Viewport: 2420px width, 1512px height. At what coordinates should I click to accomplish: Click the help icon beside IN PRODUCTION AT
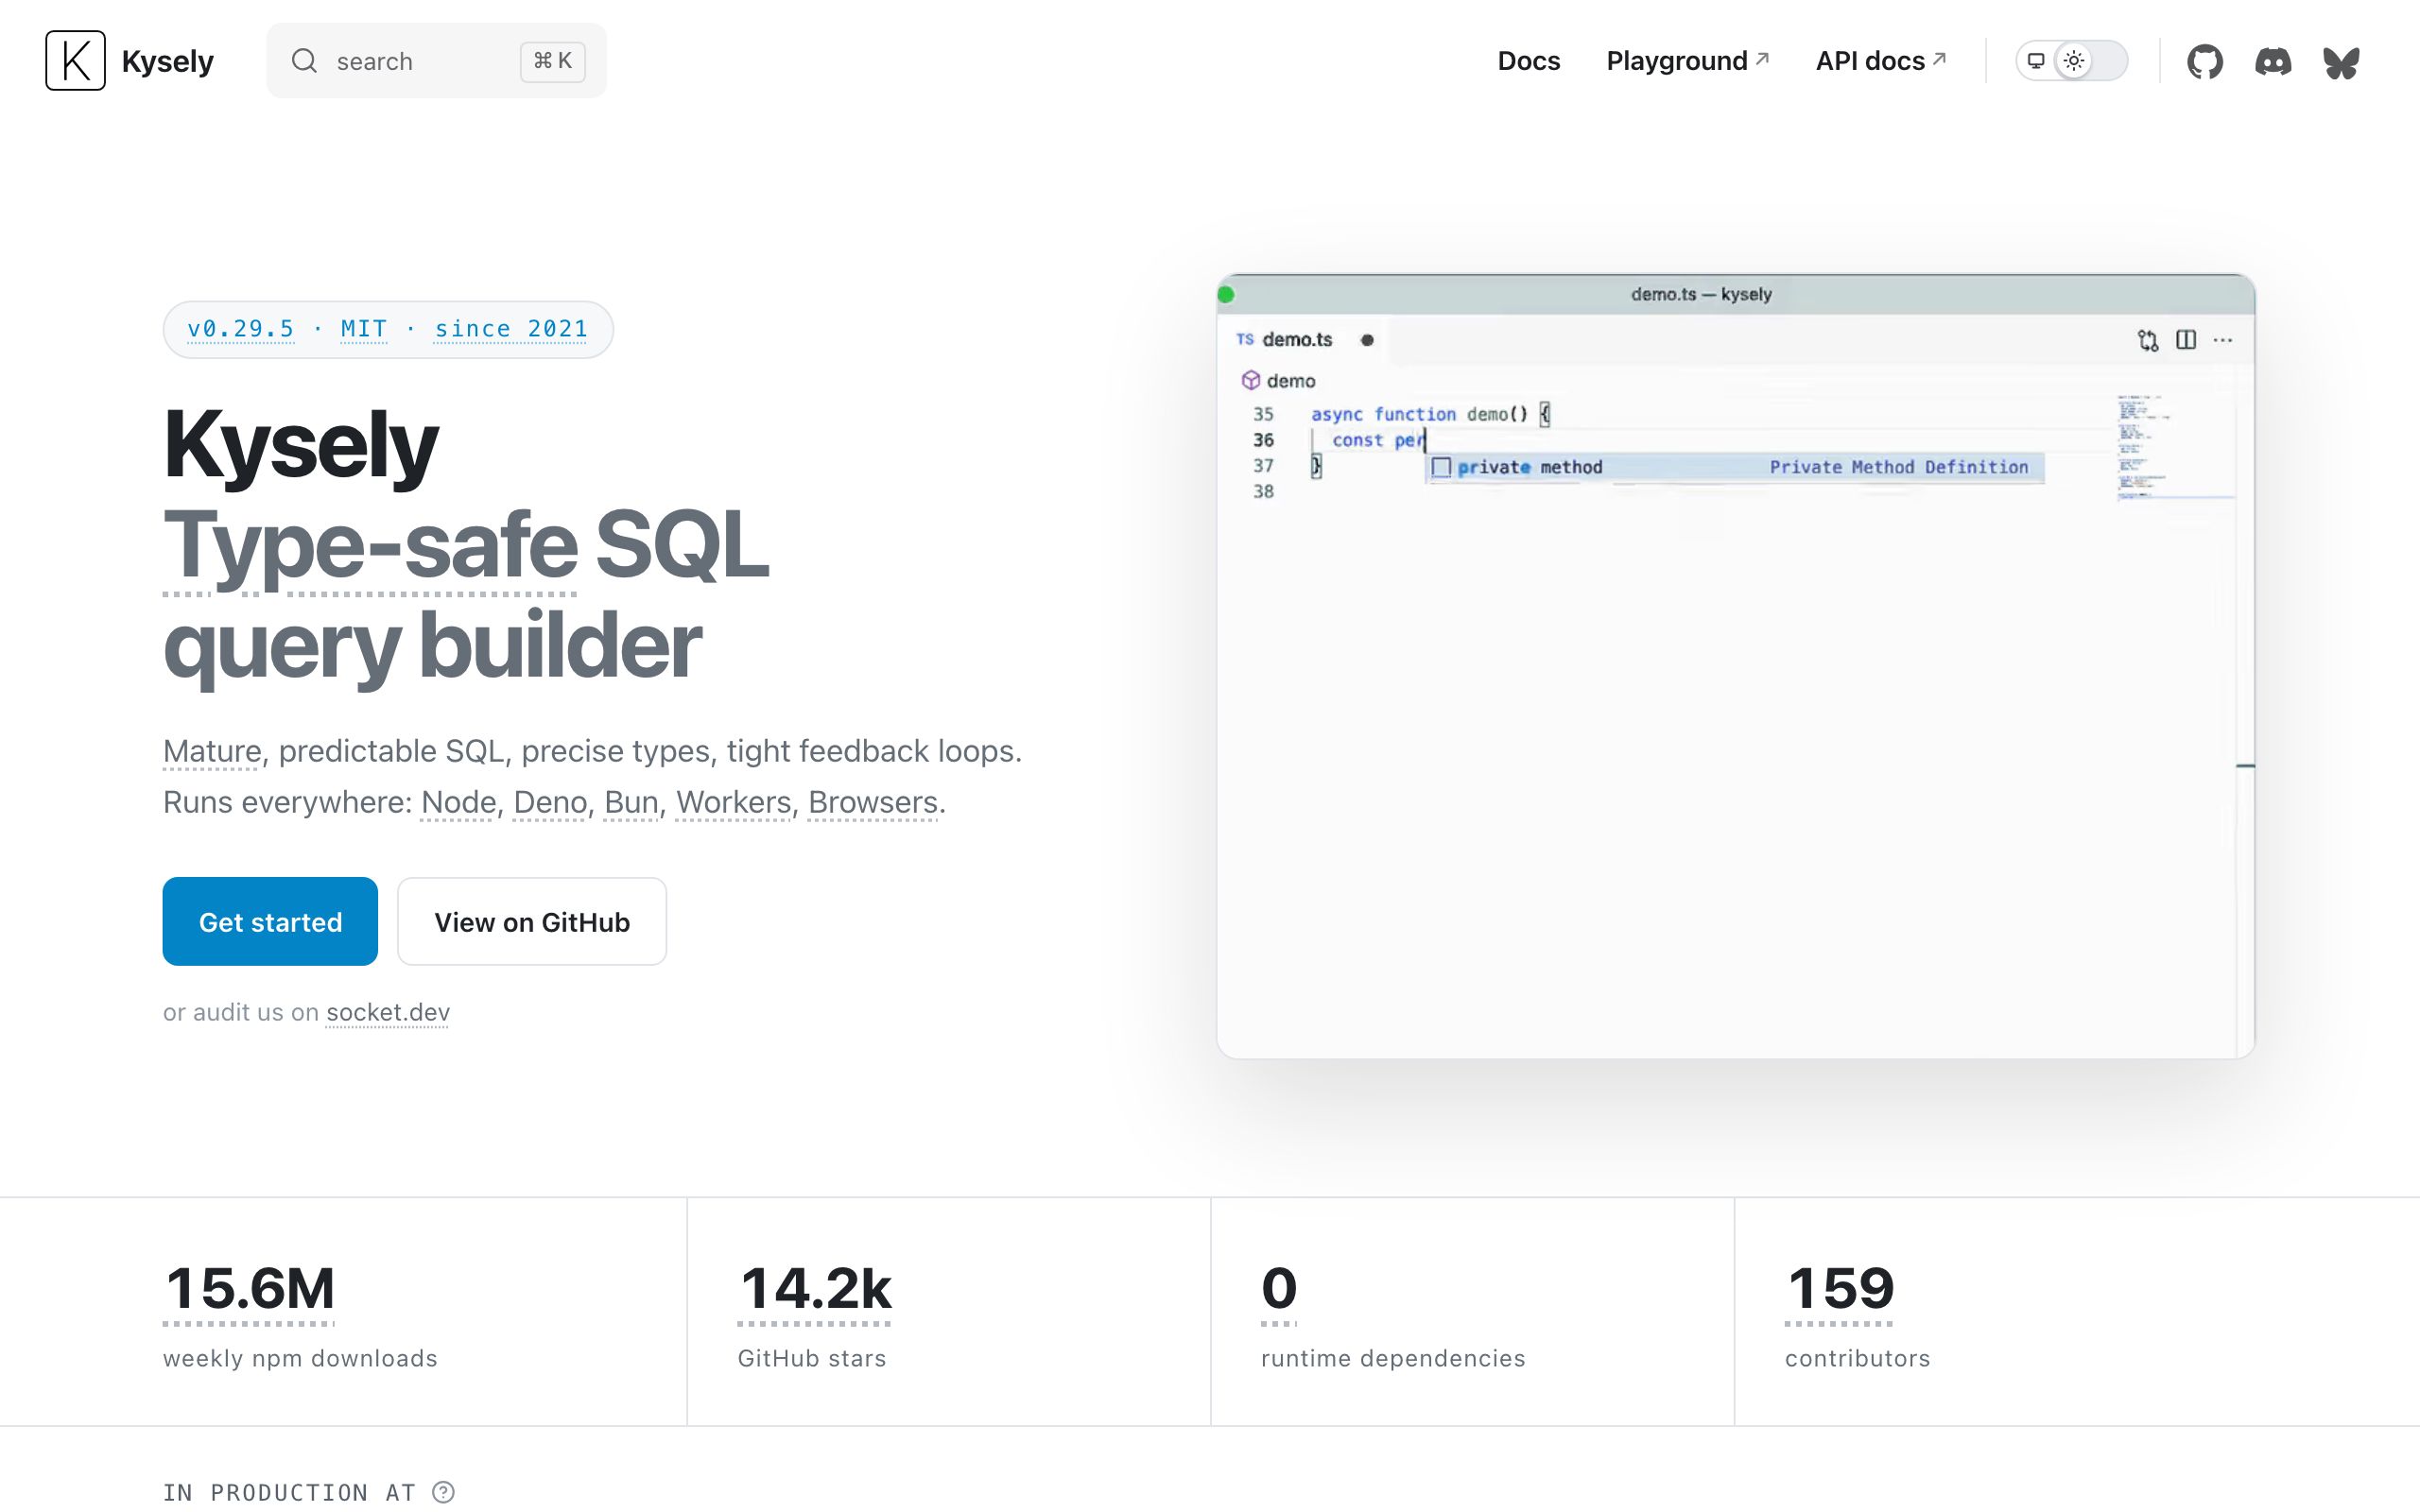443,1492
